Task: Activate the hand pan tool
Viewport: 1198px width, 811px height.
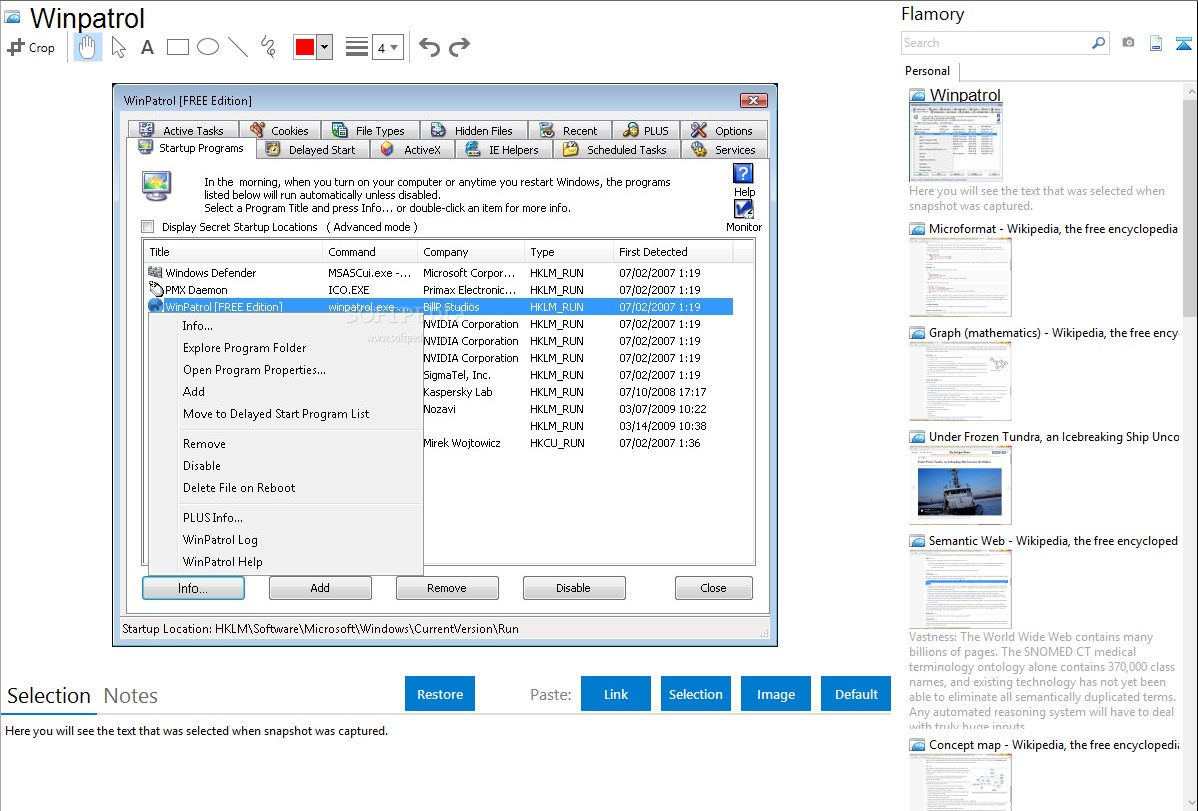Action: [x=88, y=47]
